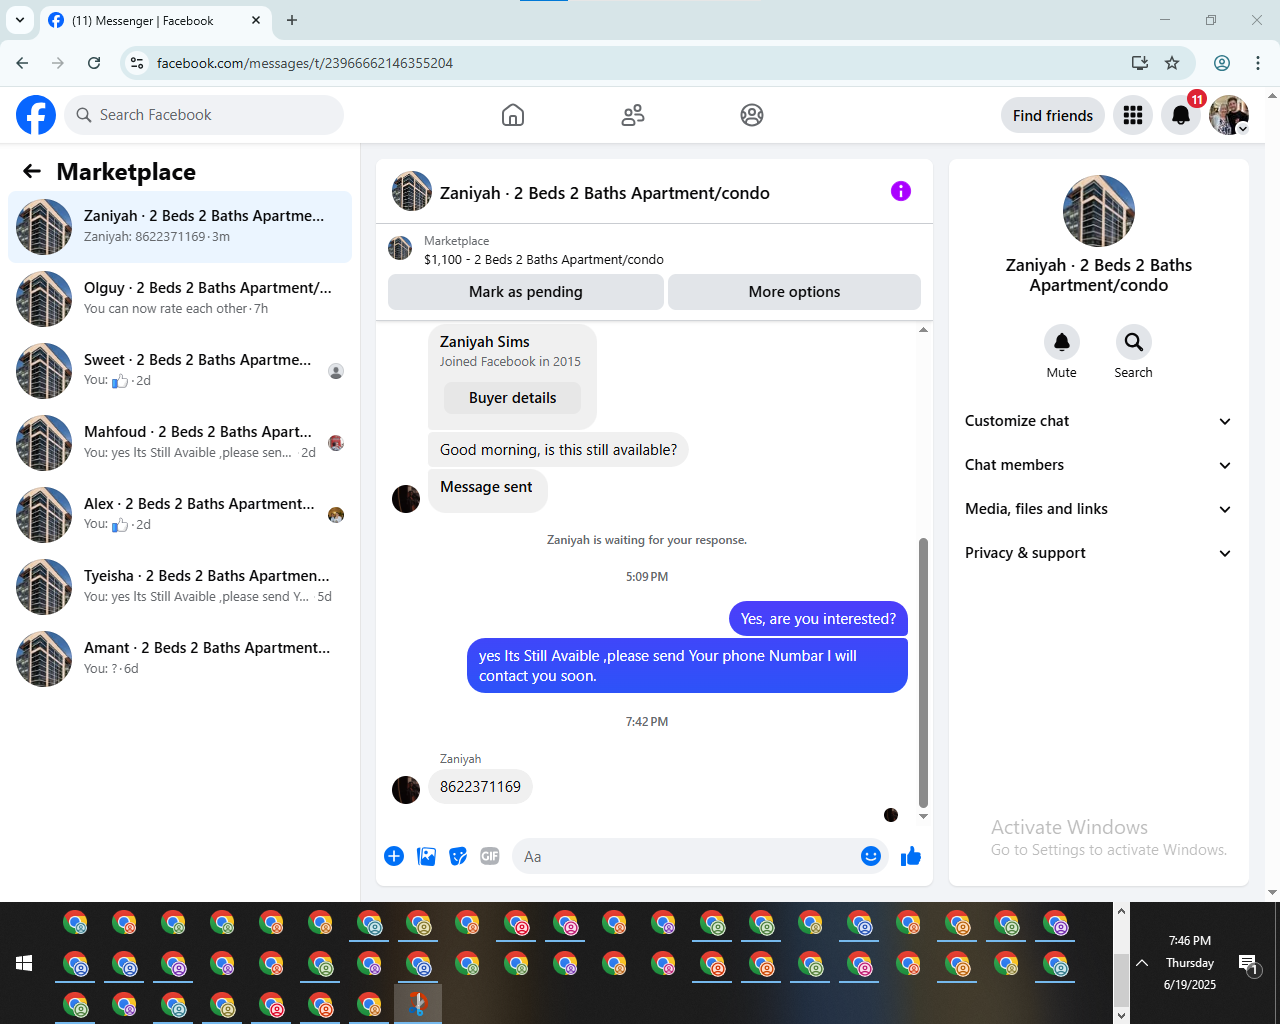This screenshot has width=1280, height=1024.
Task: Click the install app icon in address bar
Action: pyautogui.click(x=1140, y=63)
